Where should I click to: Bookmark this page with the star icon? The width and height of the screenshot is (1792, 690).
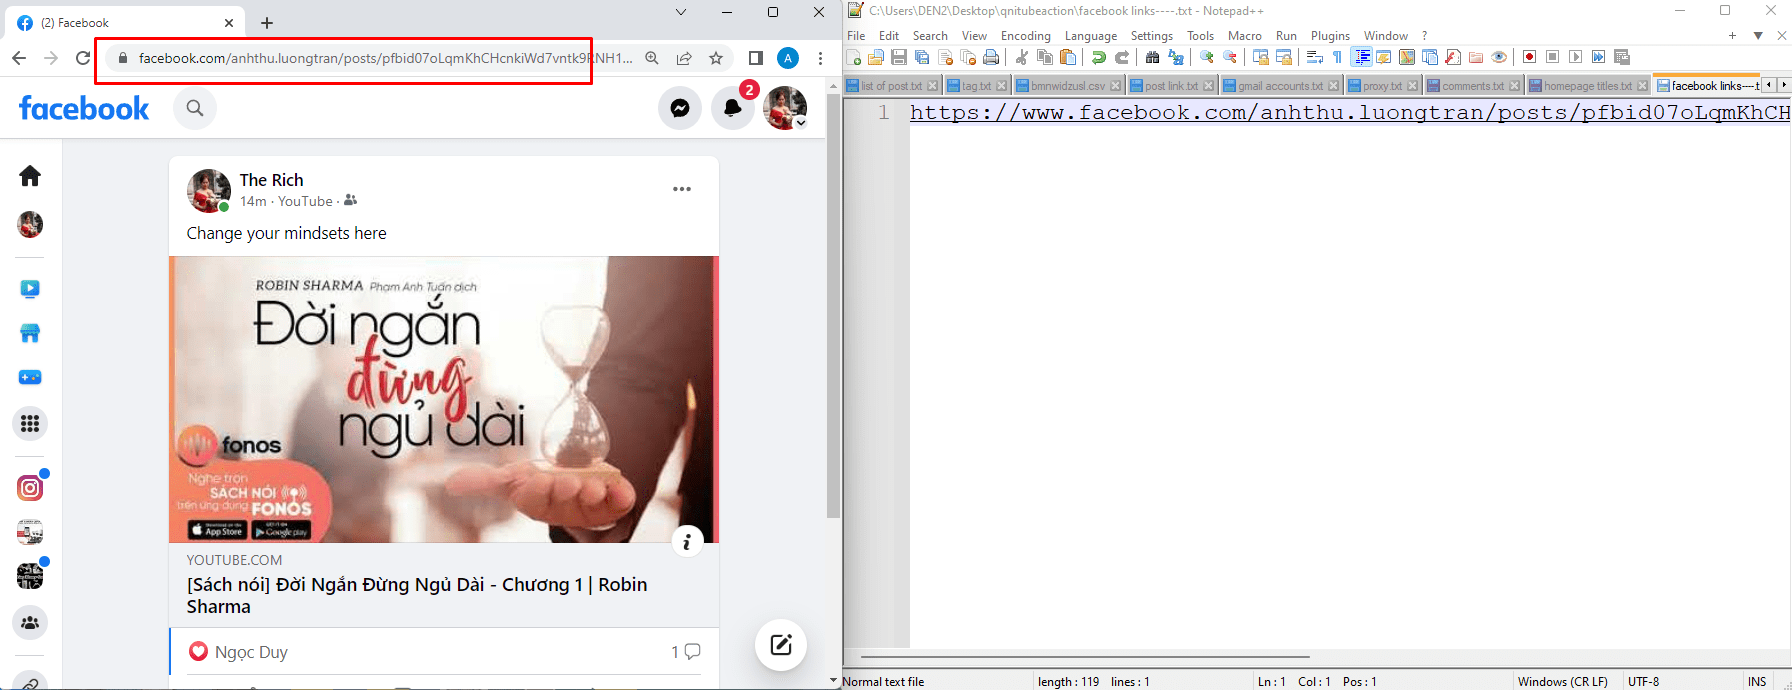[716, 58]
